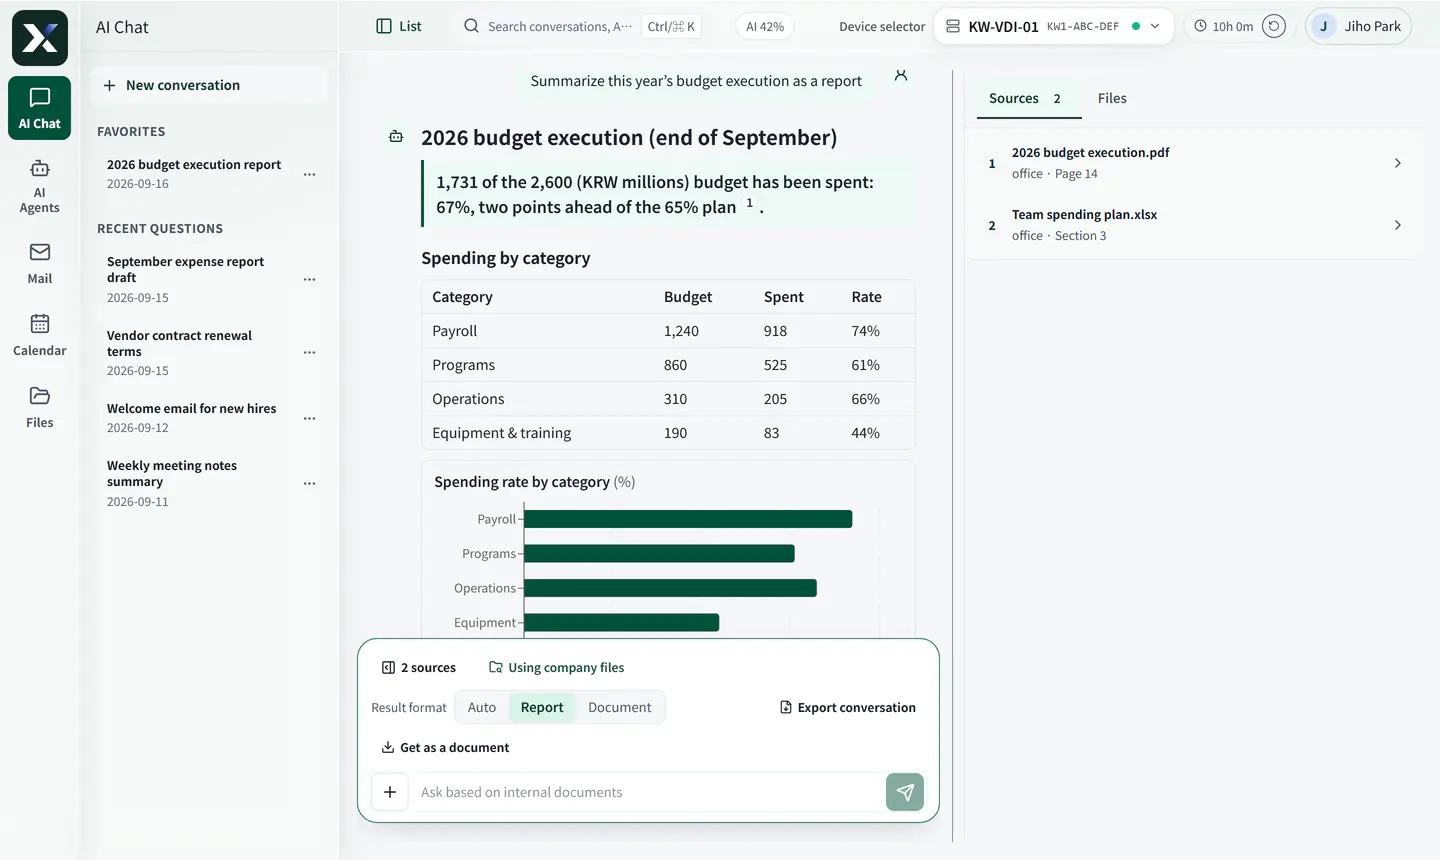Viewport: 1440px width, 860px height.
Task: Select Auto result format
Action: pyautogui.click(x=482, y=707)
